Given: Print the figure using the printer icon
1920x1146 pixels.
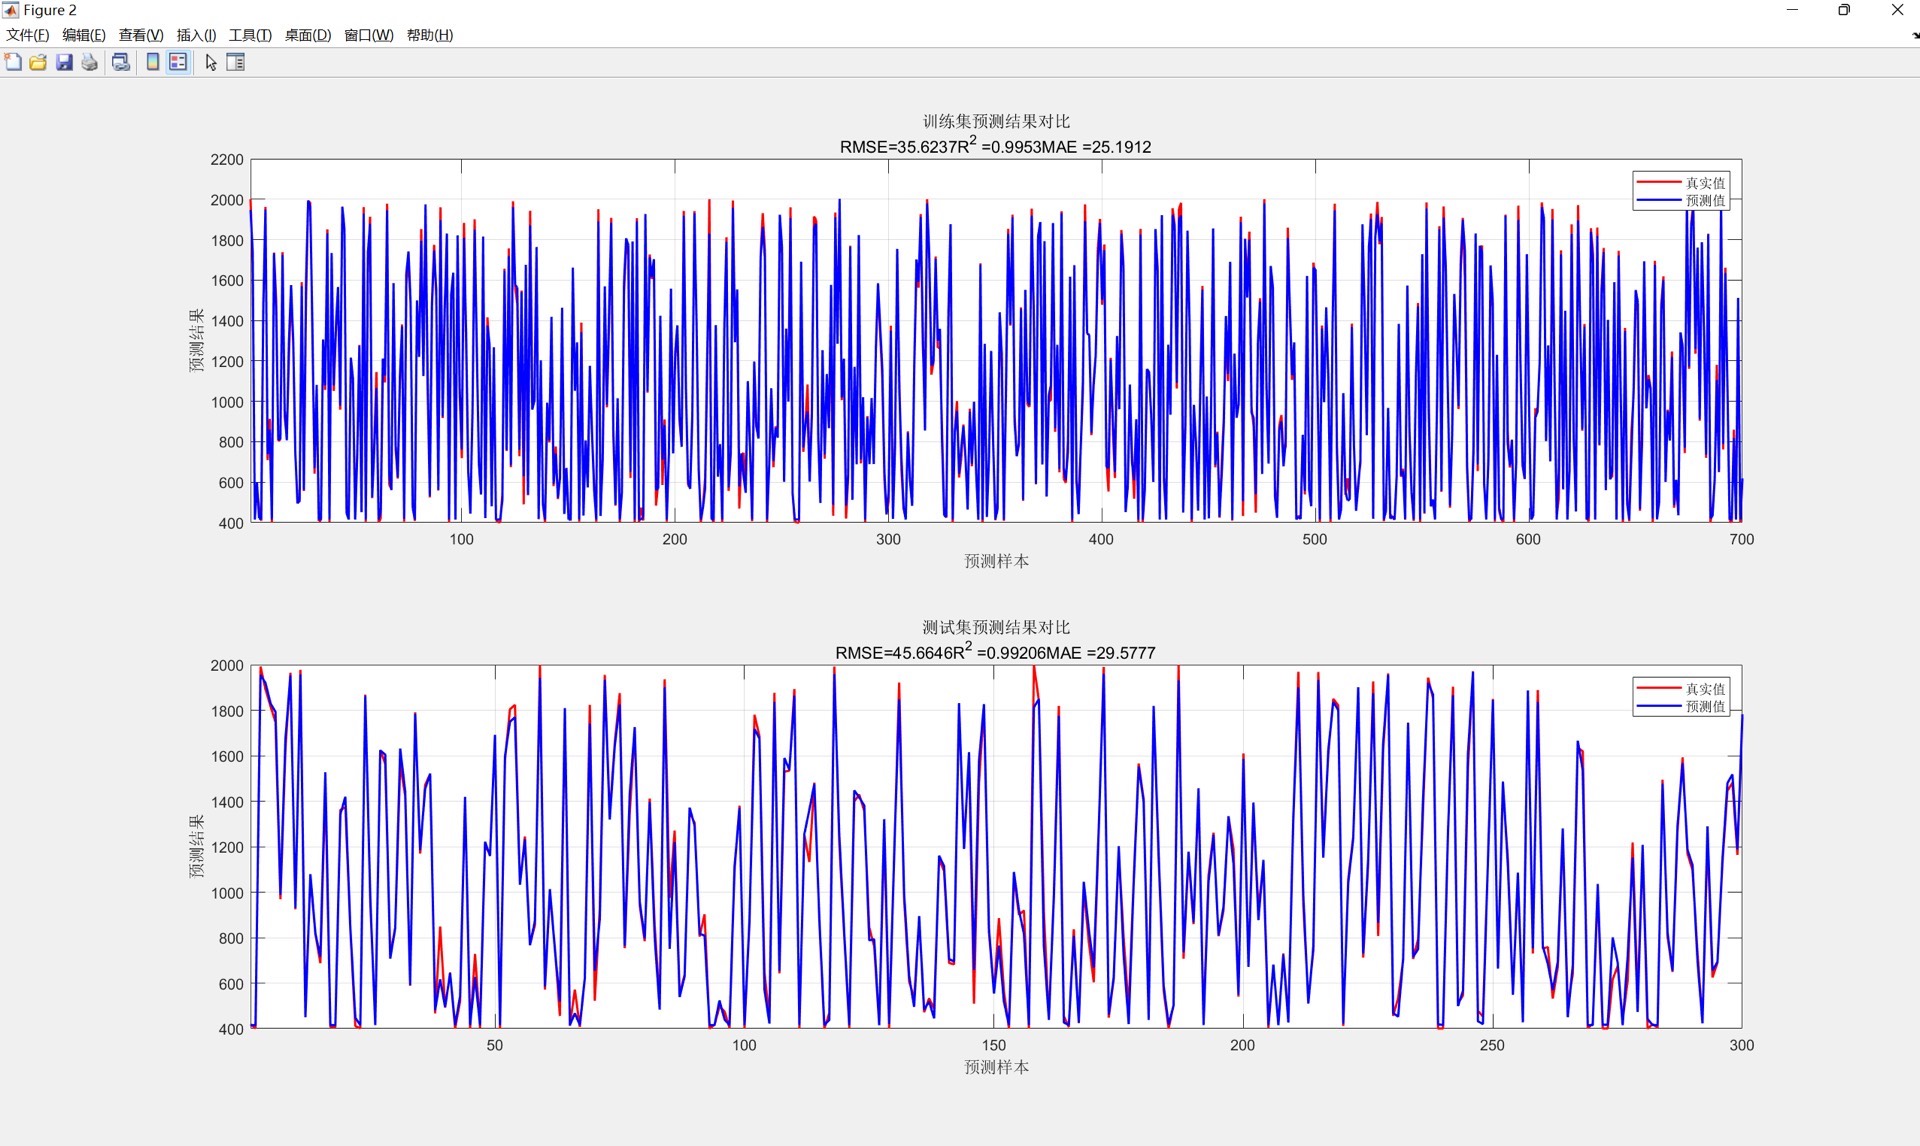Looking at the screenshot, I should coord(90,62).
